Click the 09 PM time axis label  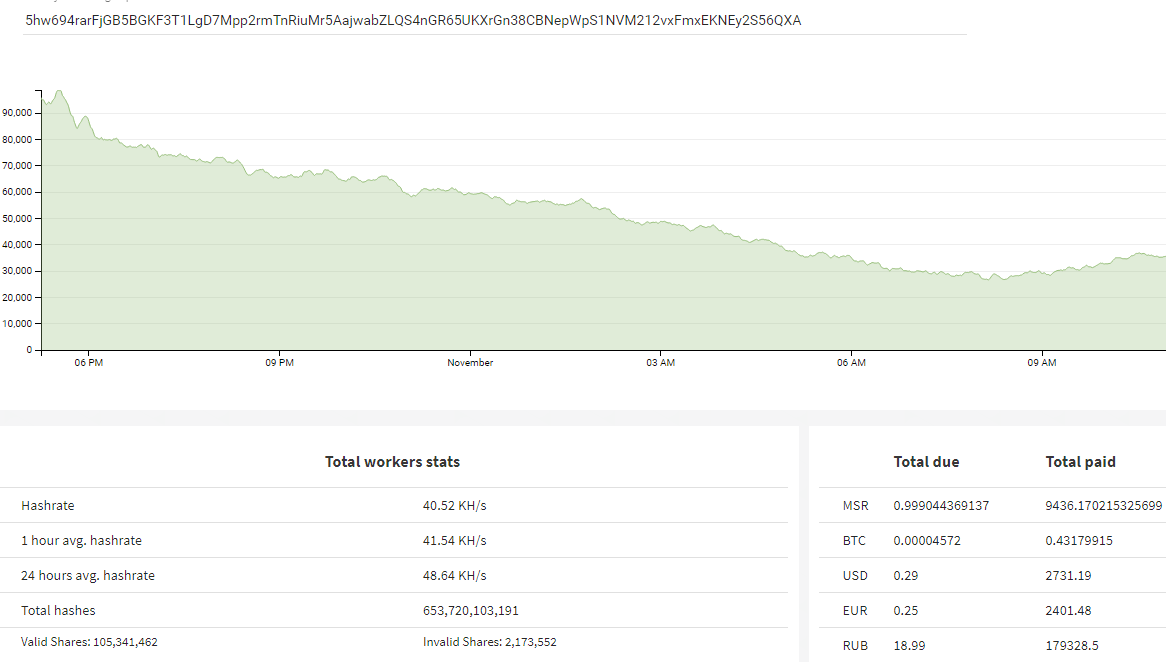[280, 363]
